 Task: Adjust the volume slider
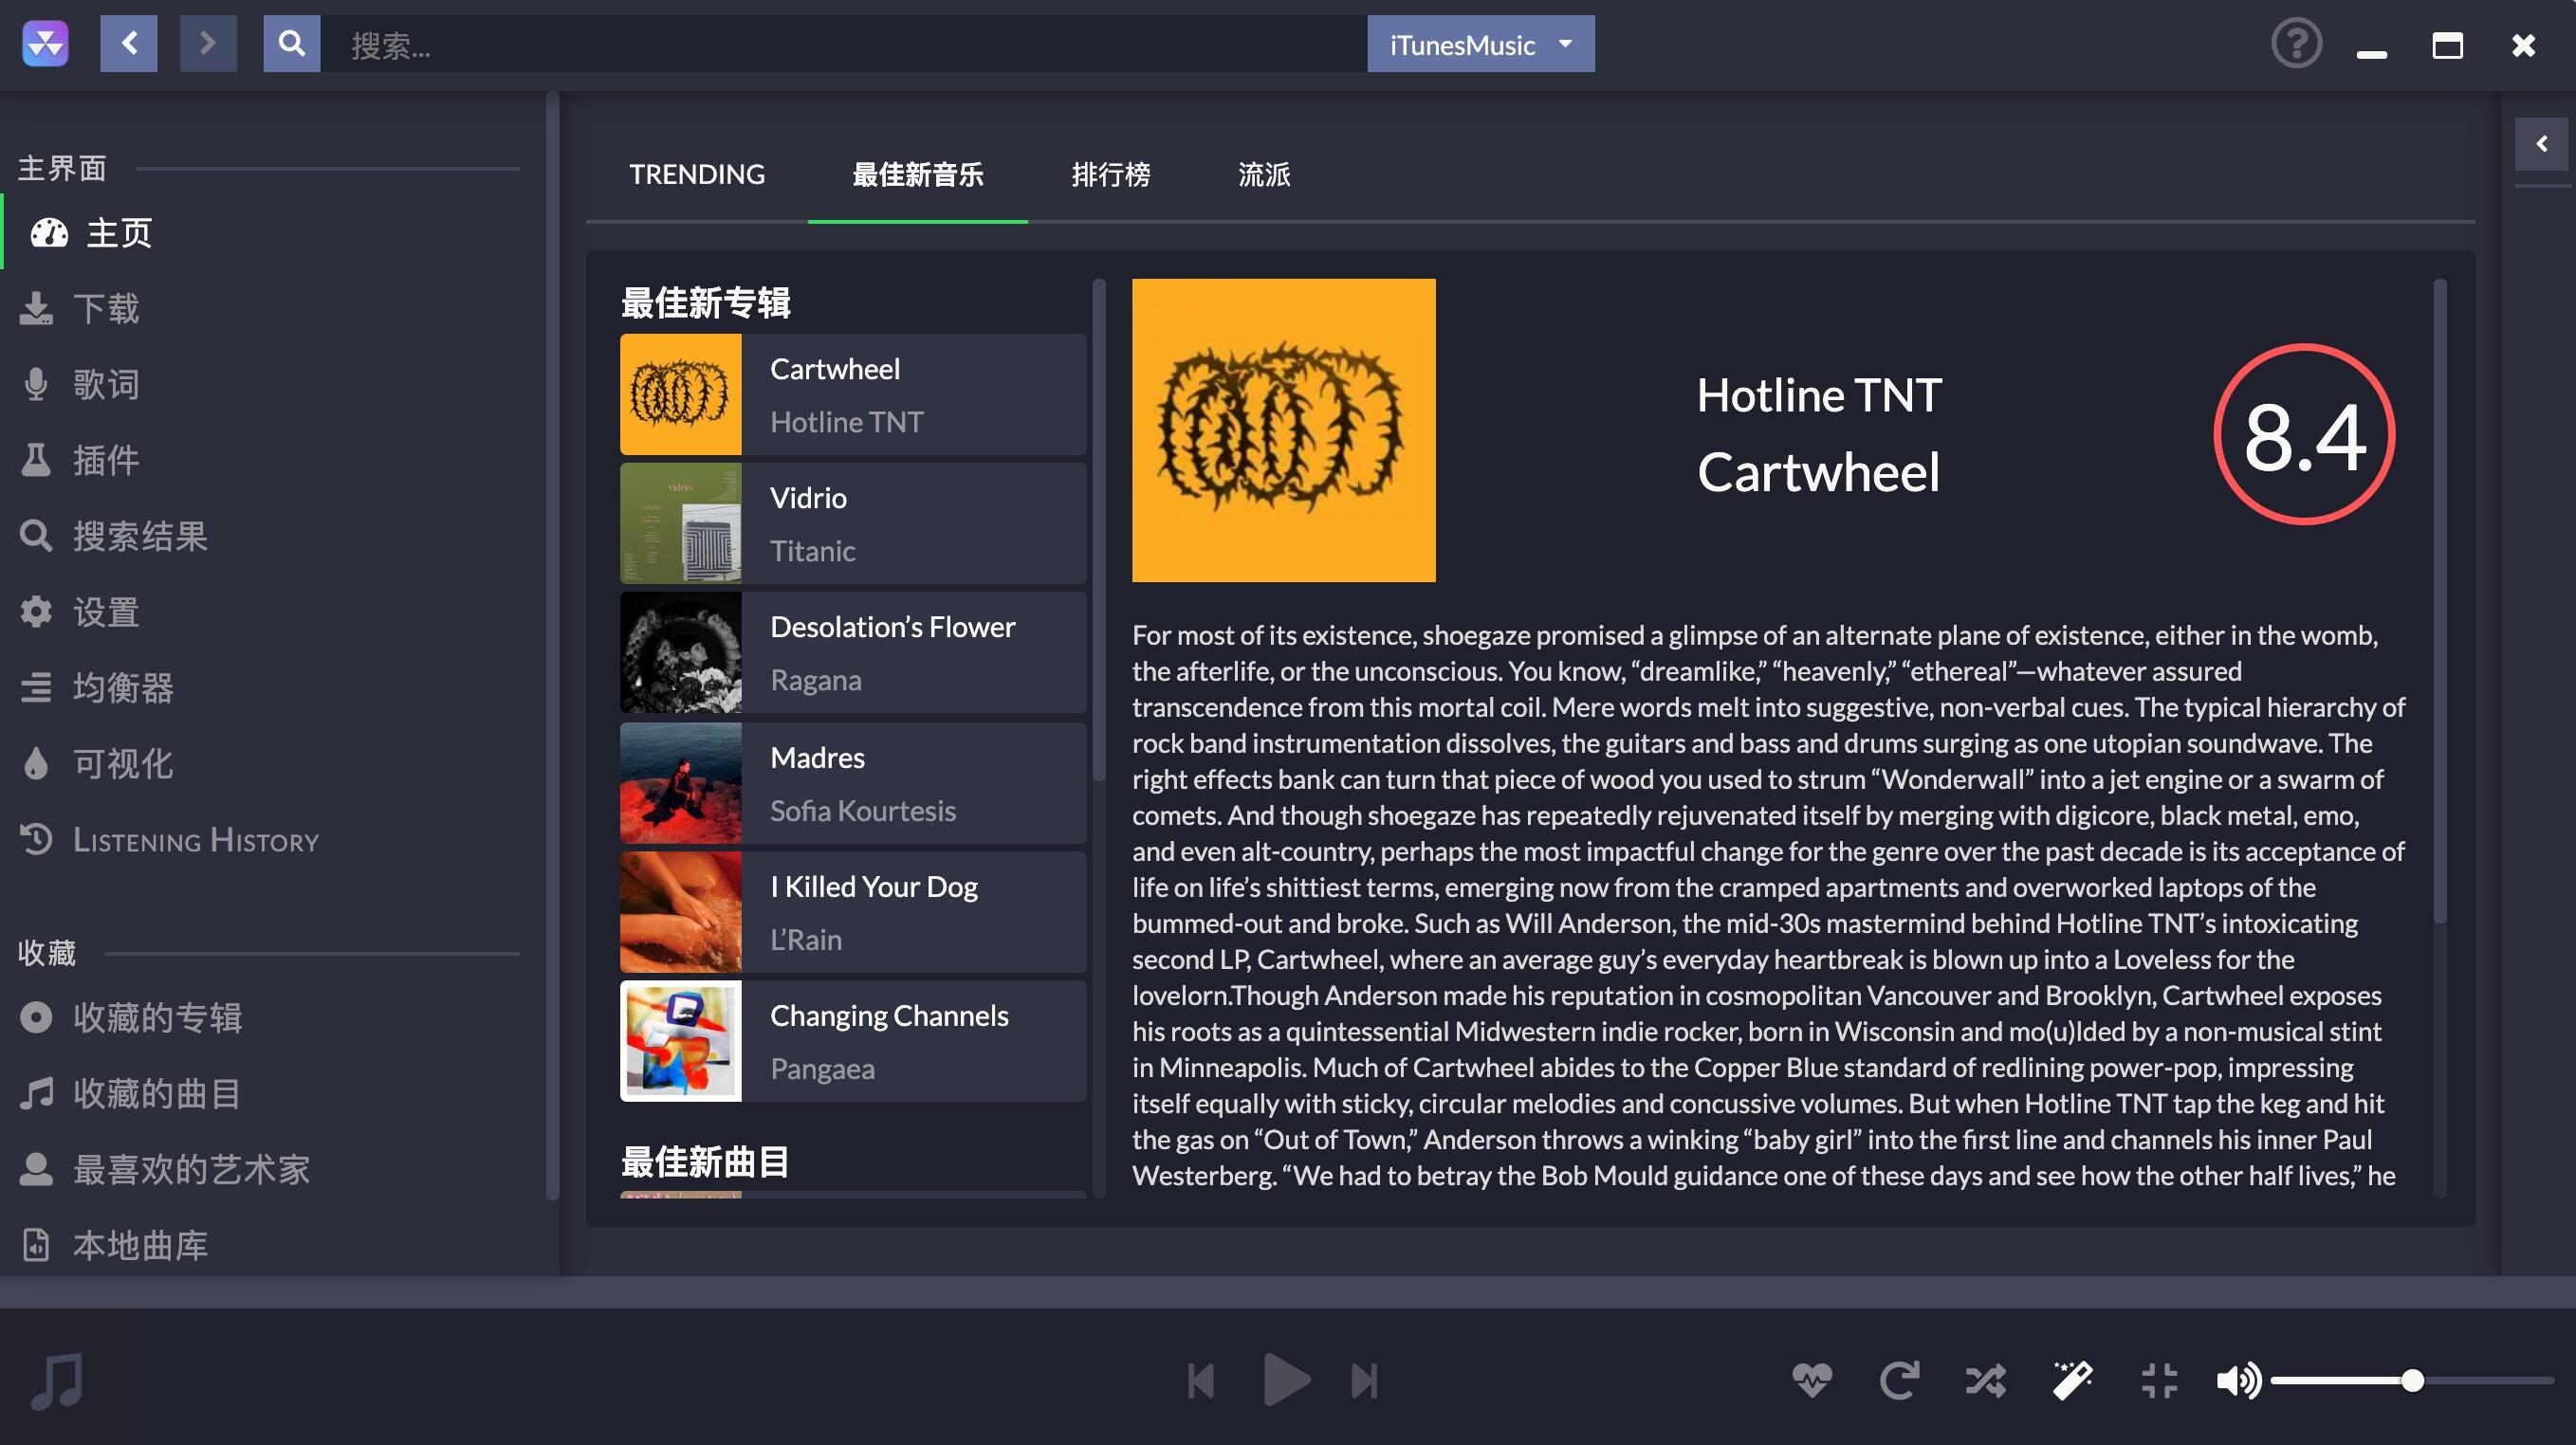[x=2412, y=1381]
